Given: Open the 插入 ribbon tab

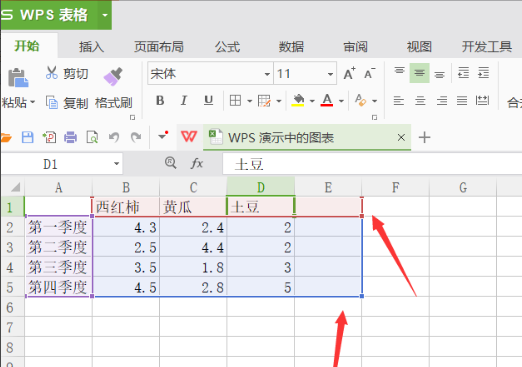Looking at the screenshot, I should [91, 47].
